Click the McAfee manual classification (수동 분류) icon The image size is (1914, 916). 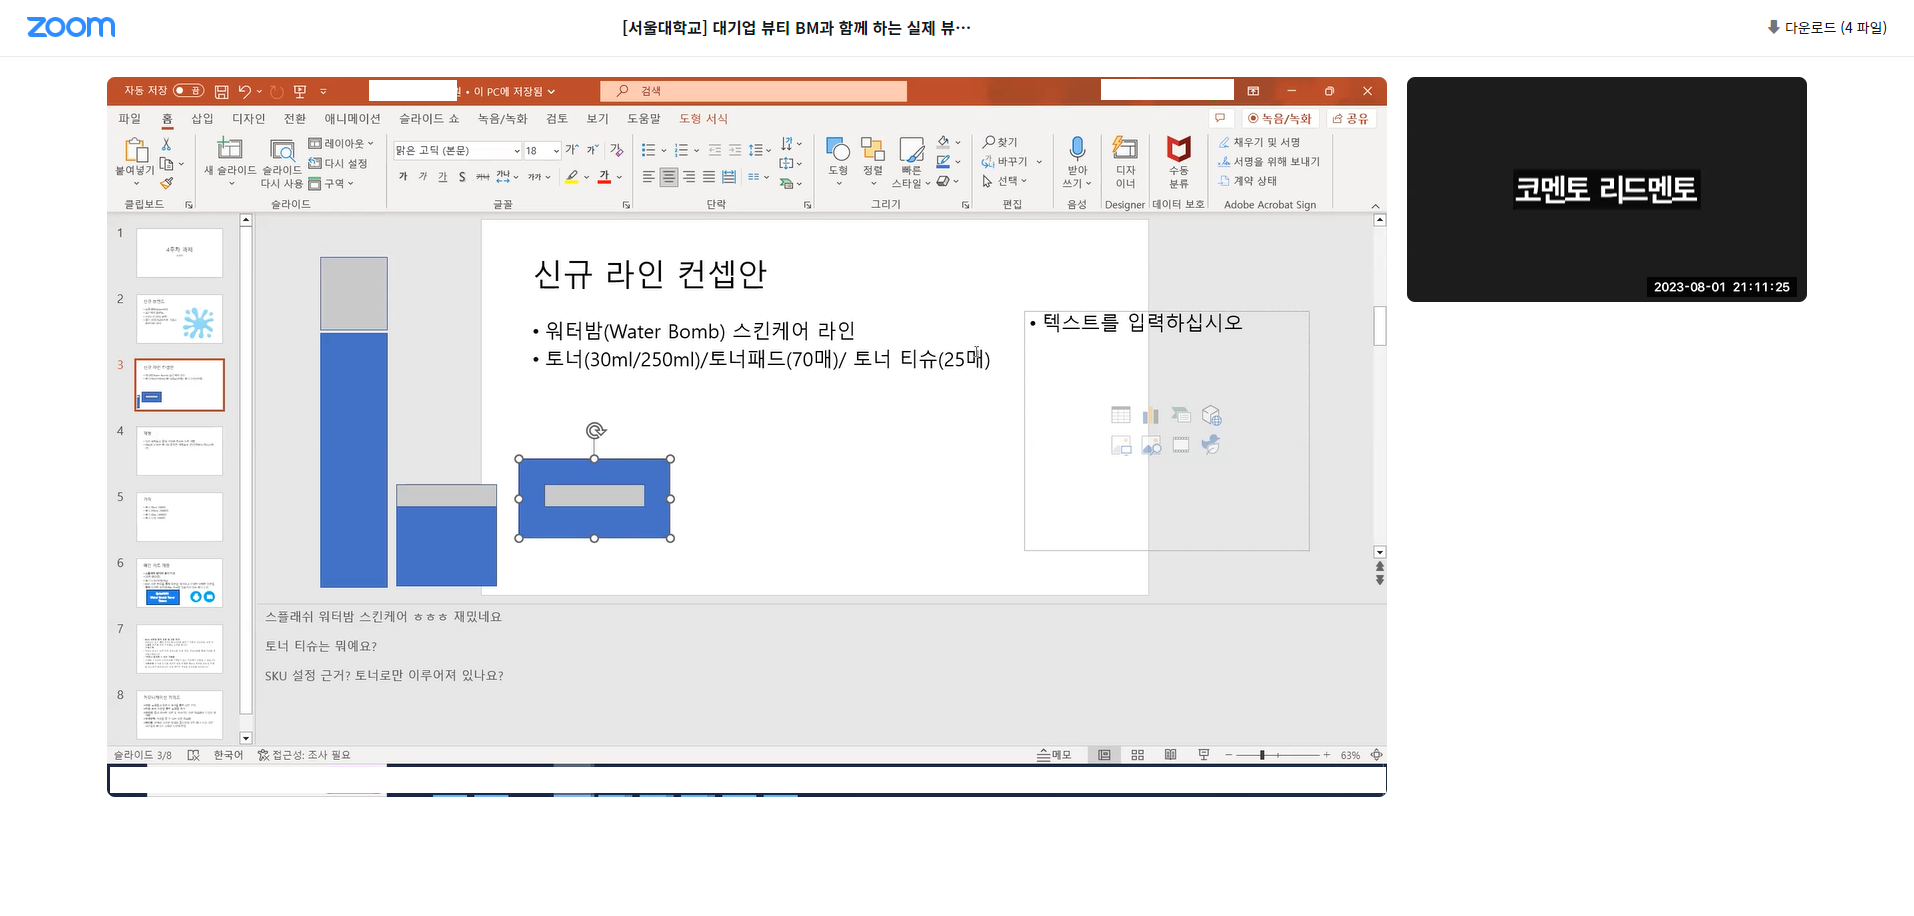pyautogui.click(x=1179, y=149)
